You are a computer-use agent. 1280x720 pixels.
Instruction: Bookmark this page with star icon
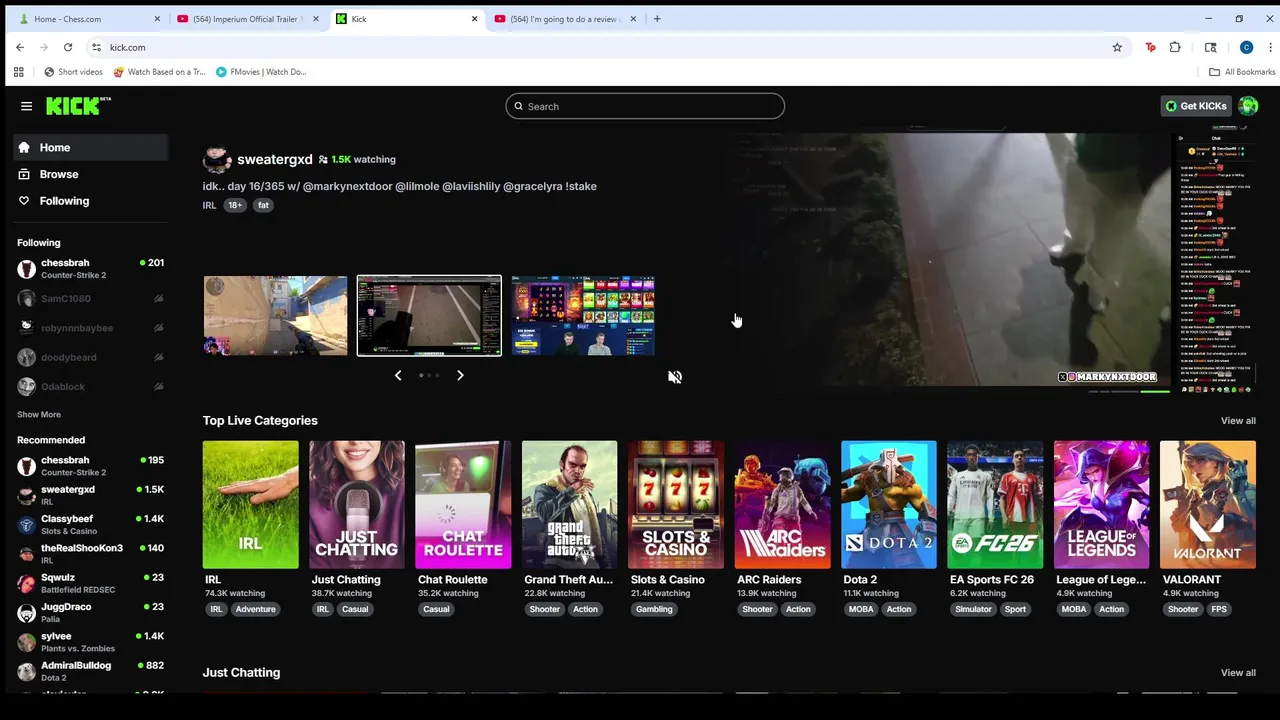[1117, 47]
